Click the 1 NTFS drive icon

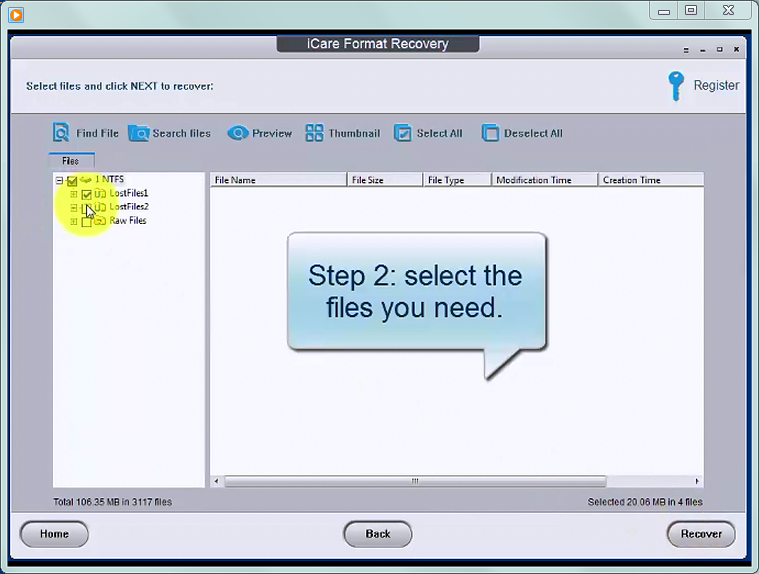86,180
